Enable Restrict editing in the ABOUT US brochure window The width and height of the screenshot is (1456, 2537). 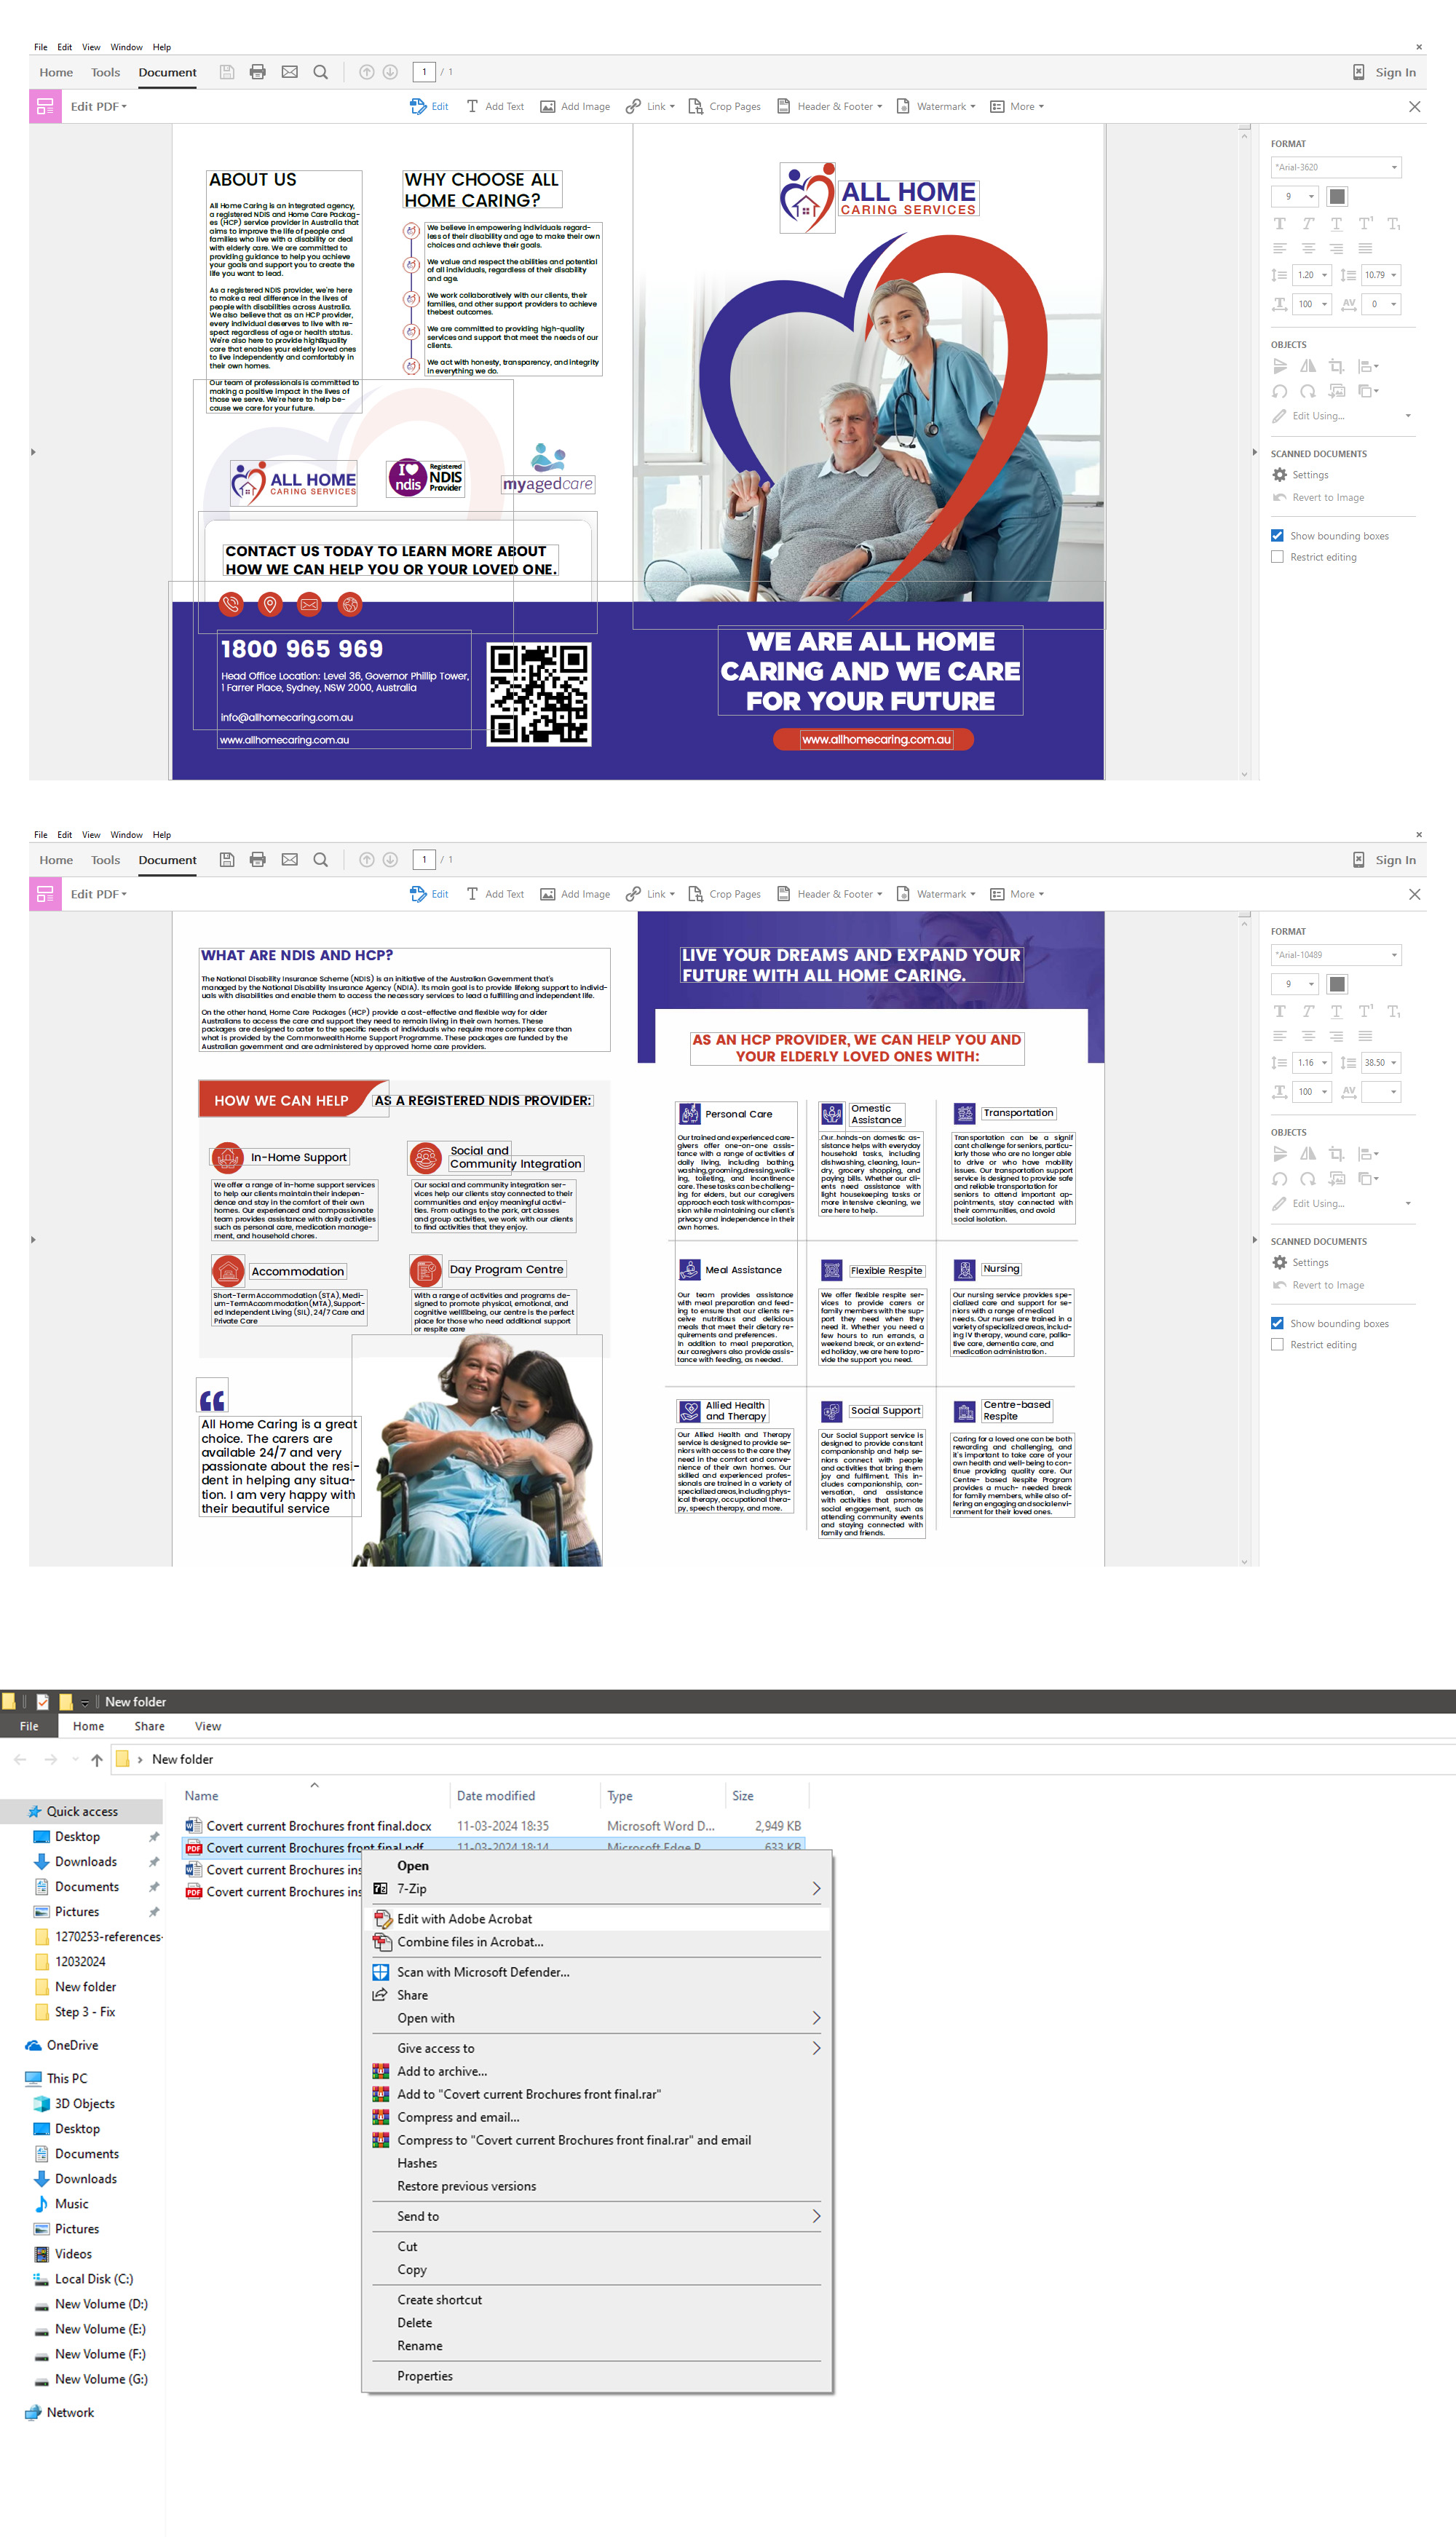1277,557
